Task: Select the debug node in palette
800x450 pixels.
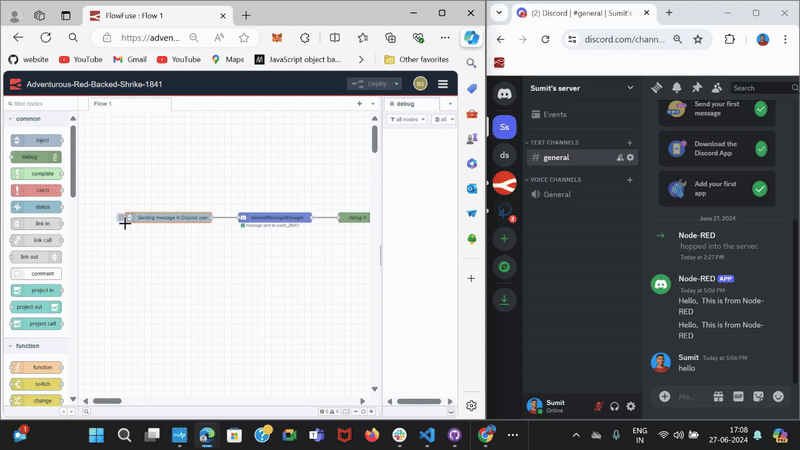Action: [36, 157]
